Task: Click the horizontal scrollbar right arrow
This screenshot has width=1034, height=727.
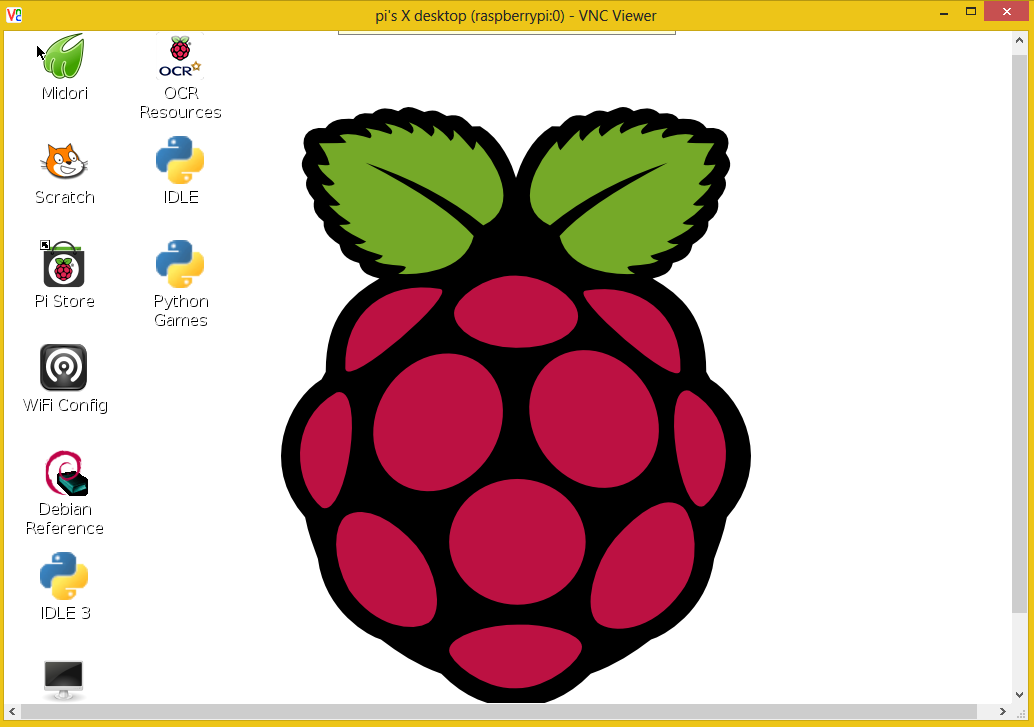Action: [1002, 711]
